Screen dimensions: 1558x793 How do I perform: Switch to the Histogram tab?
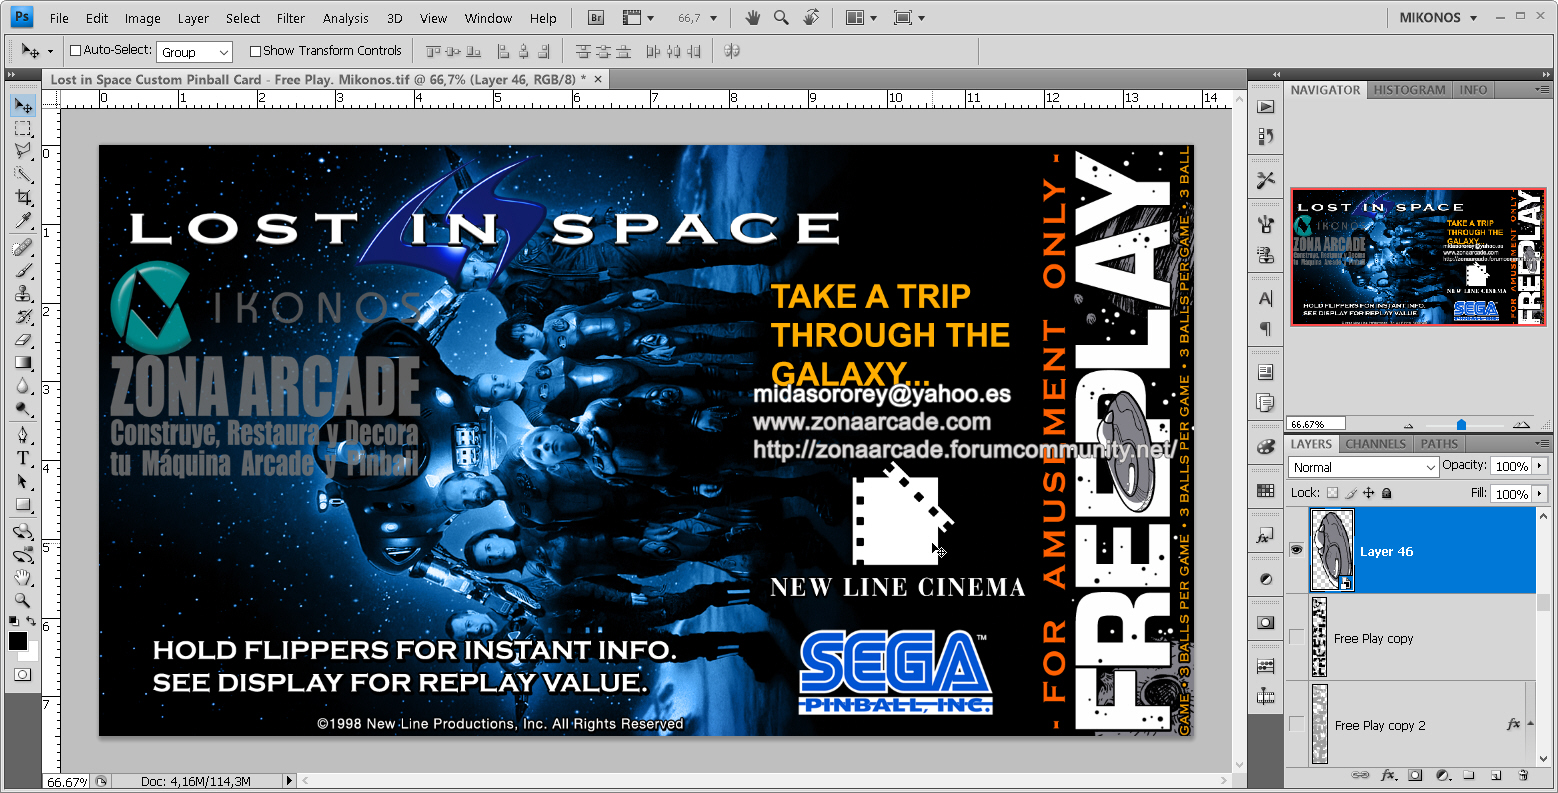tap(1409, 90)
